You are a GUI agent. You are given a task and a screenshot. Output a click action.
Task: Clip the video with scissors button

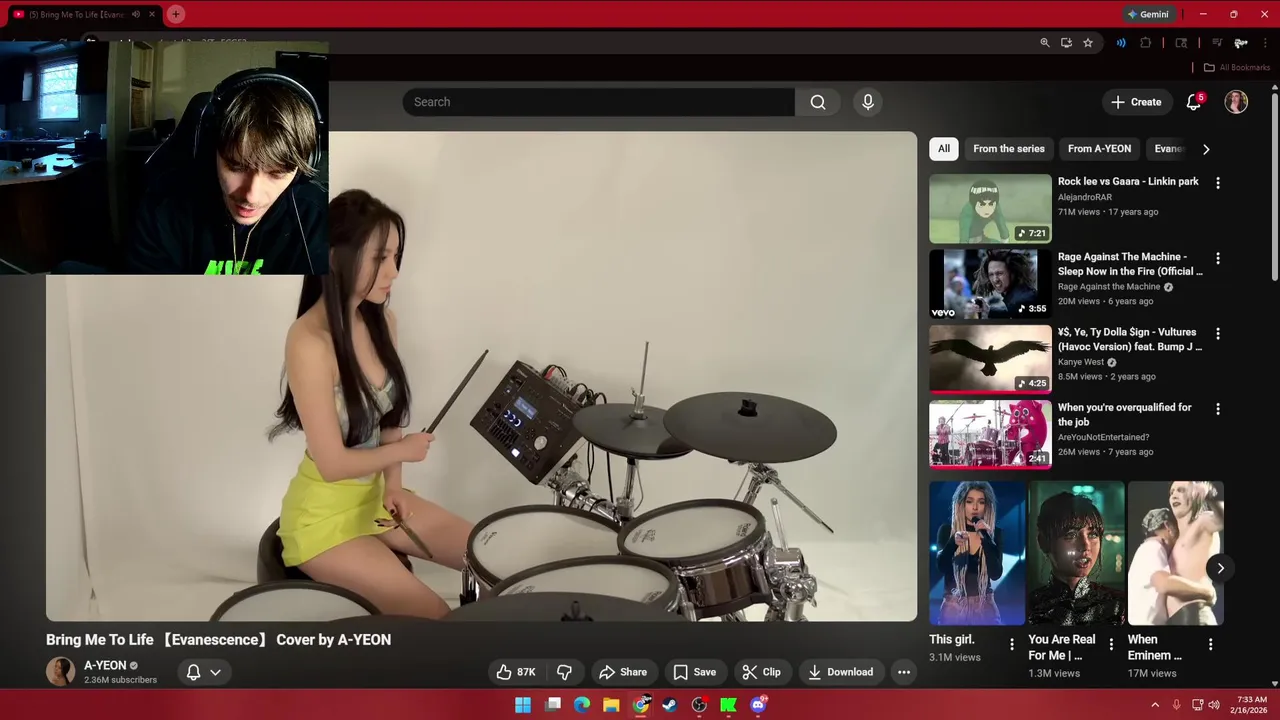(761, 672)
